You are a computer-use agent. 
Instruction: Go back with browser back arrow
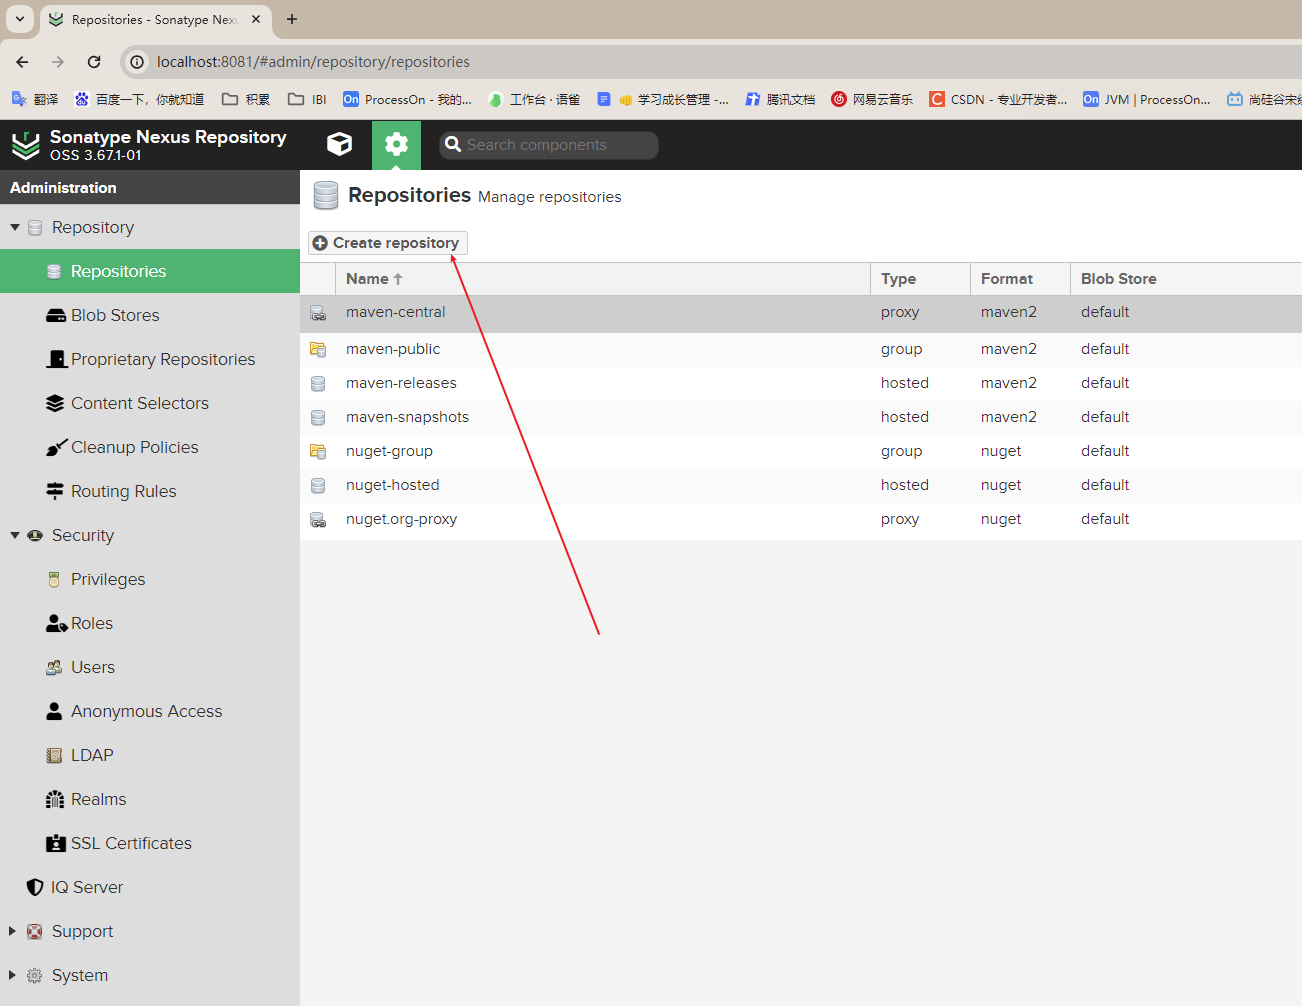[x=22, y=62]
